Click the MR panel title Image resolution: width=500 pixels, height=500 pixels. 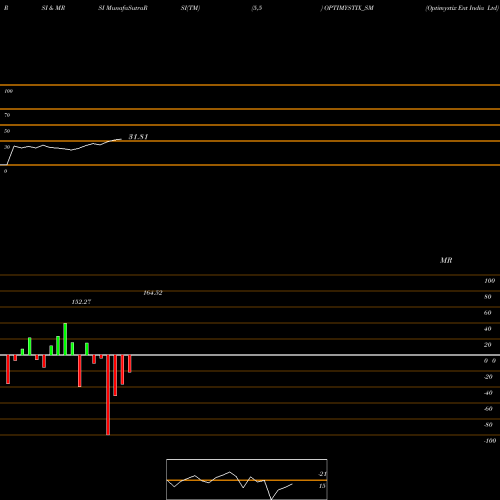446,260
